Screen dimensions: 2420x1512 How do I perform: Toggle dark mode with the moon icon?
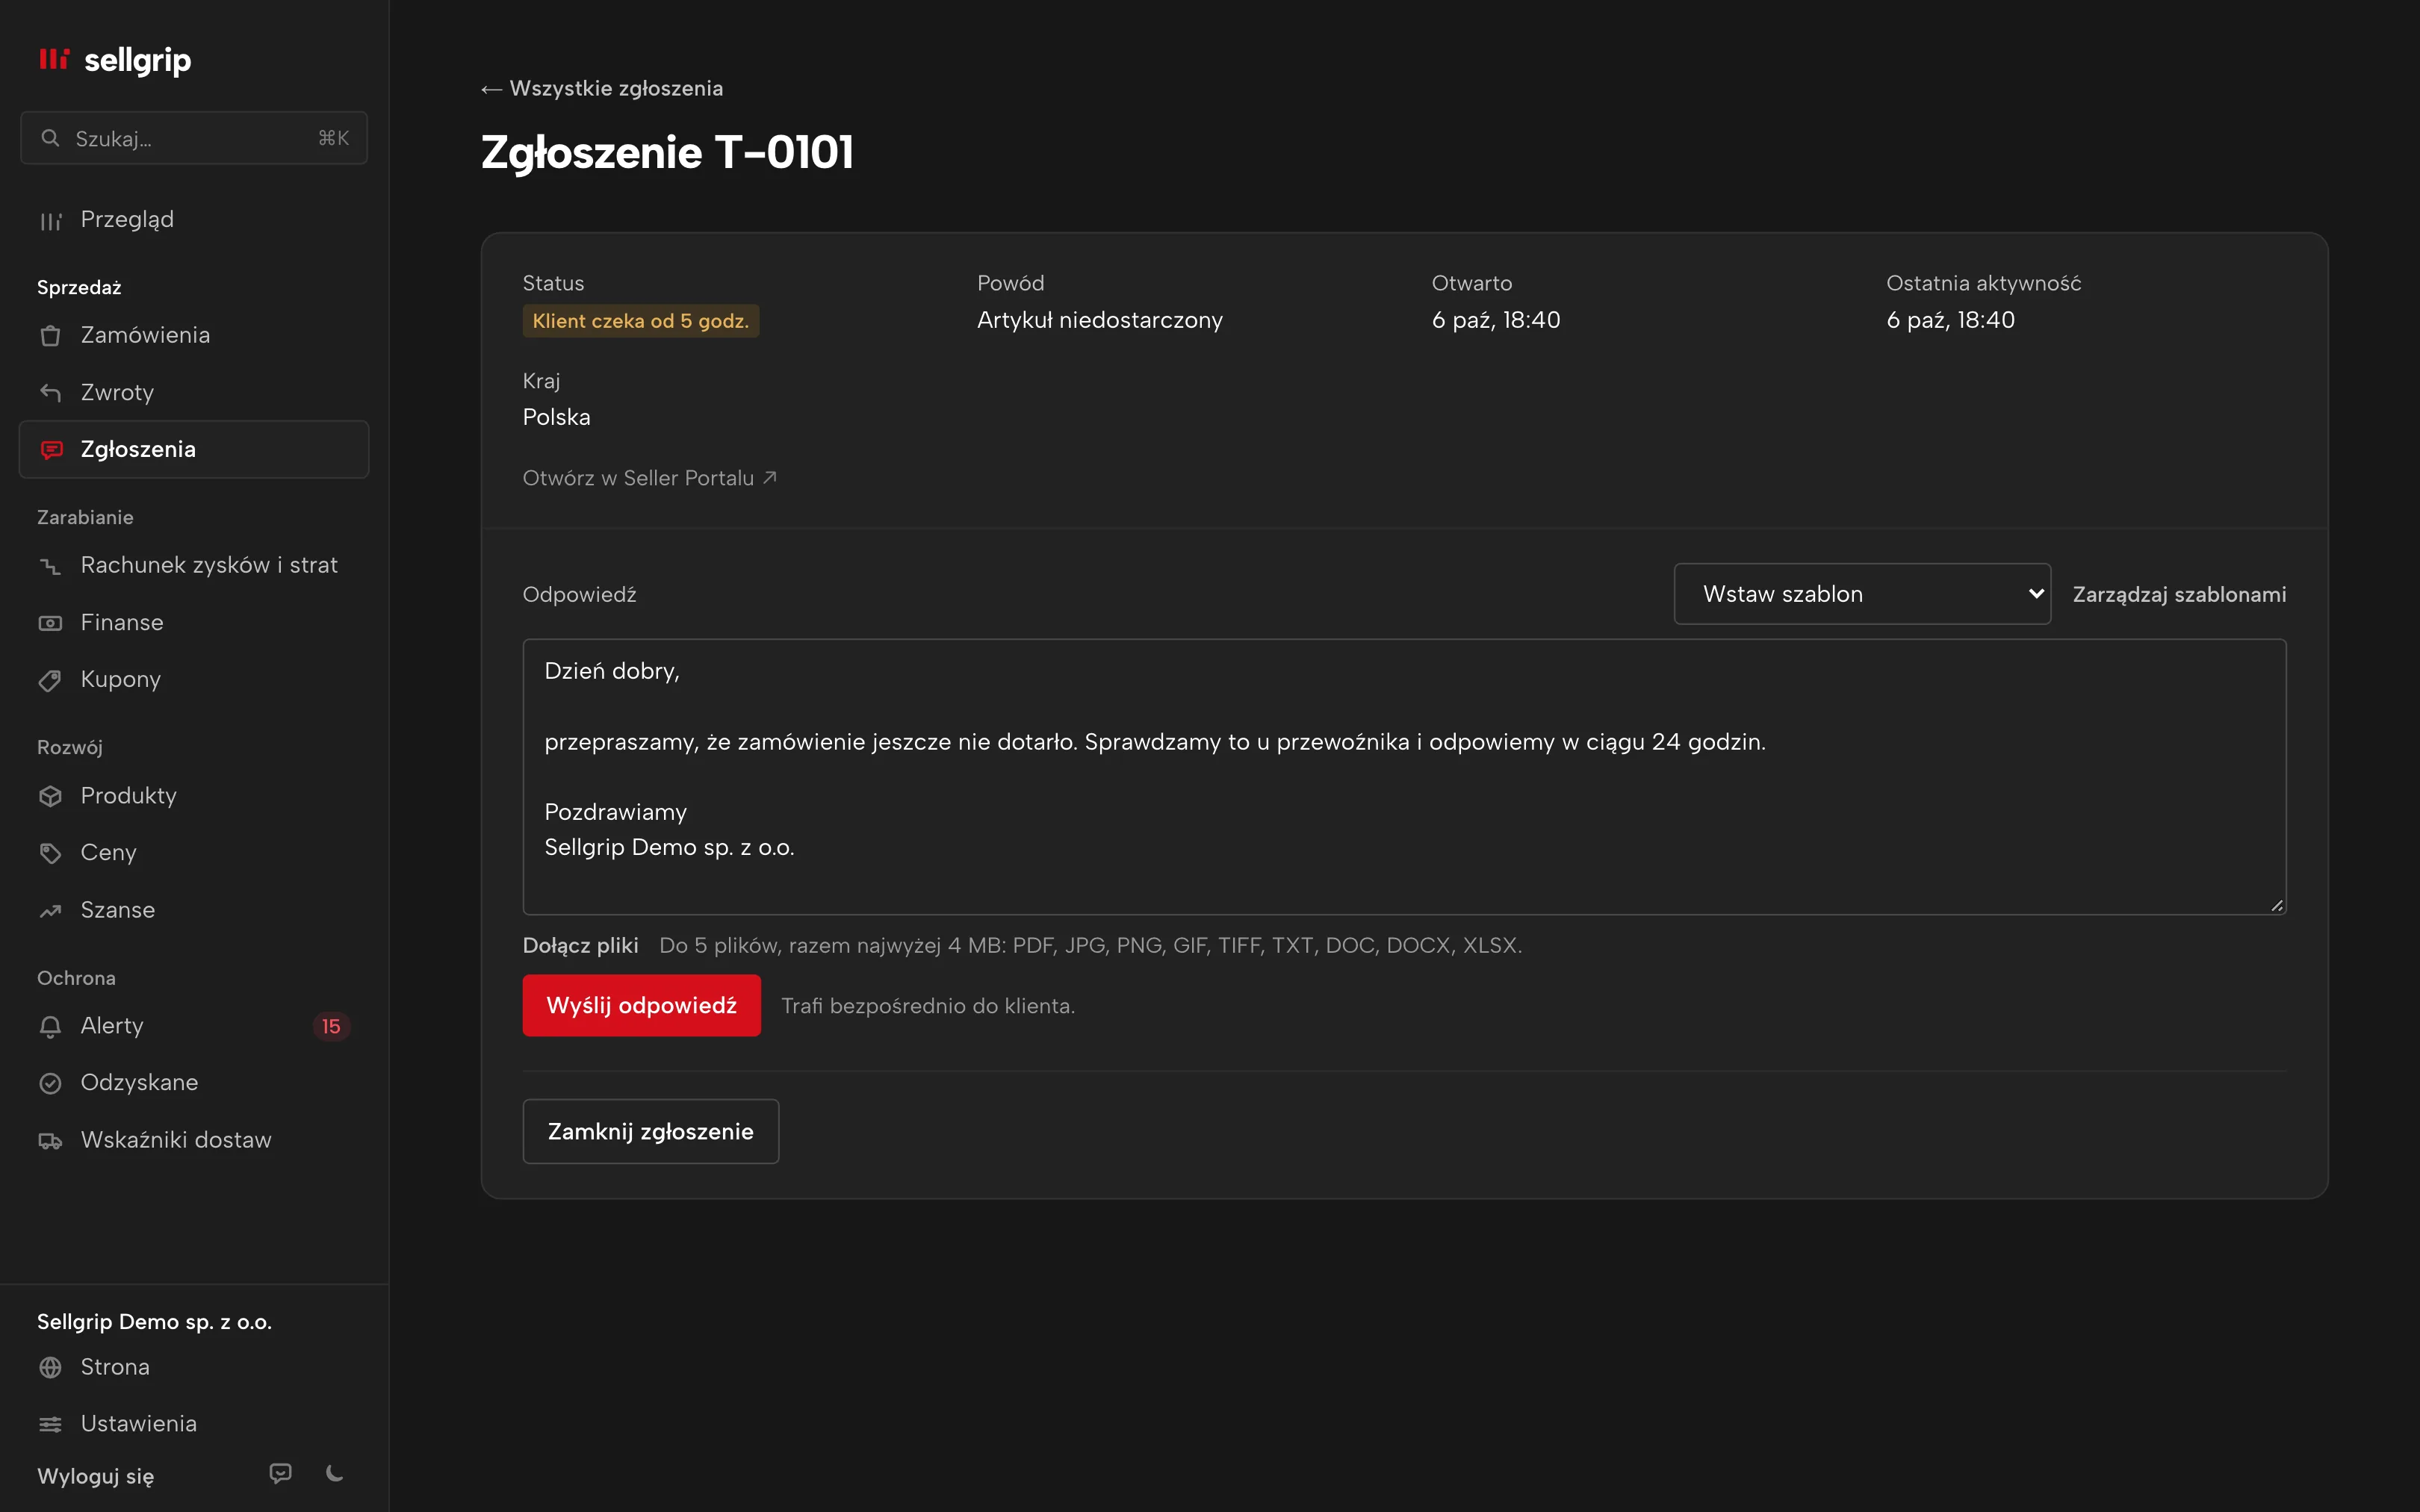point(335,1473)
